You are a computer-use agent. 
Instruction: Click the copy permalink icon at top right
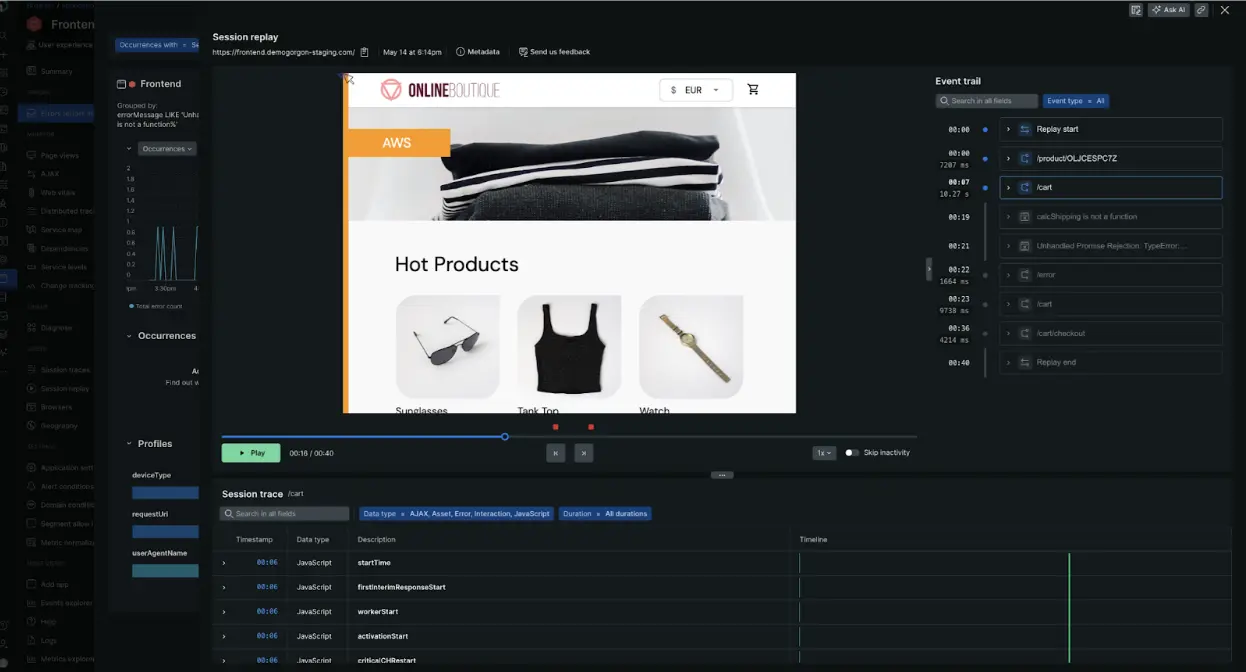(x=1200, y=10)
